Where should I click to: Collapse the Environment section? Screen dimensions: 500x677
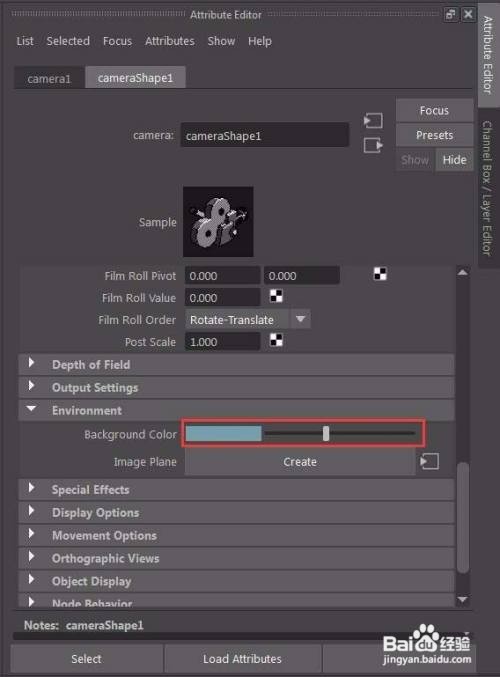pyautogui.click(x=236, y=411)
